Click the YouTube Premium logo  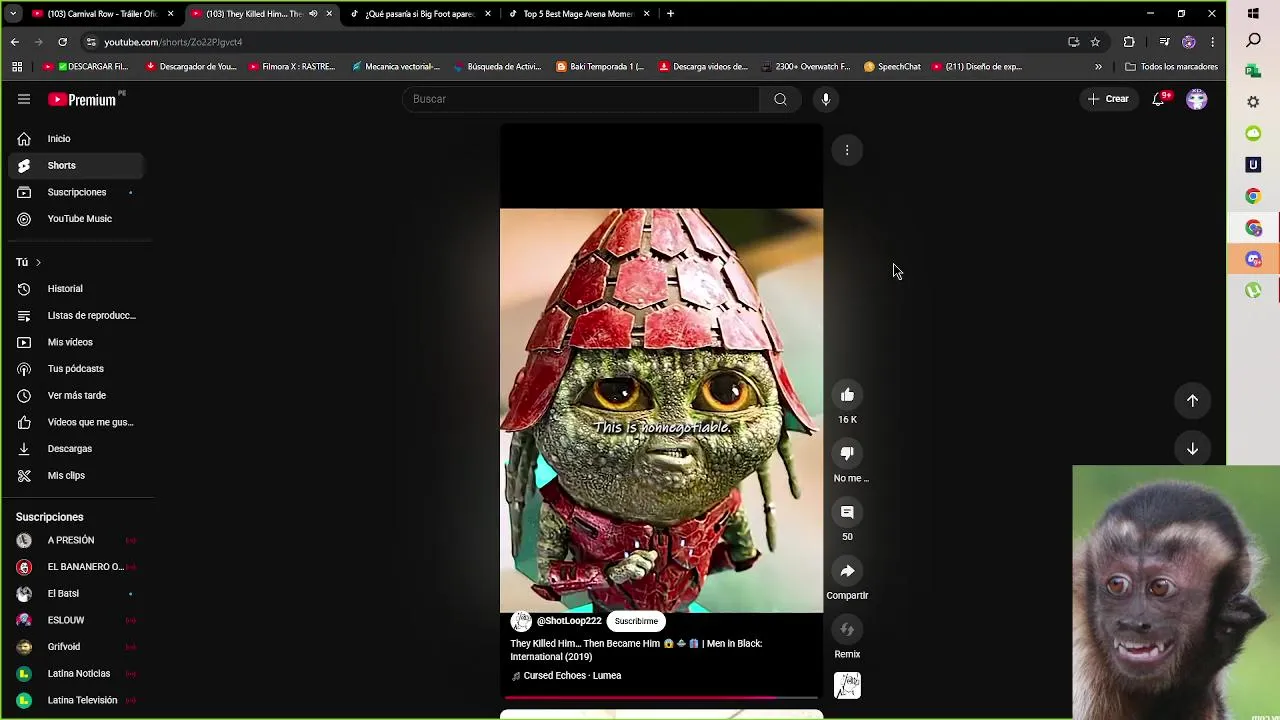(x=82, y=99)
